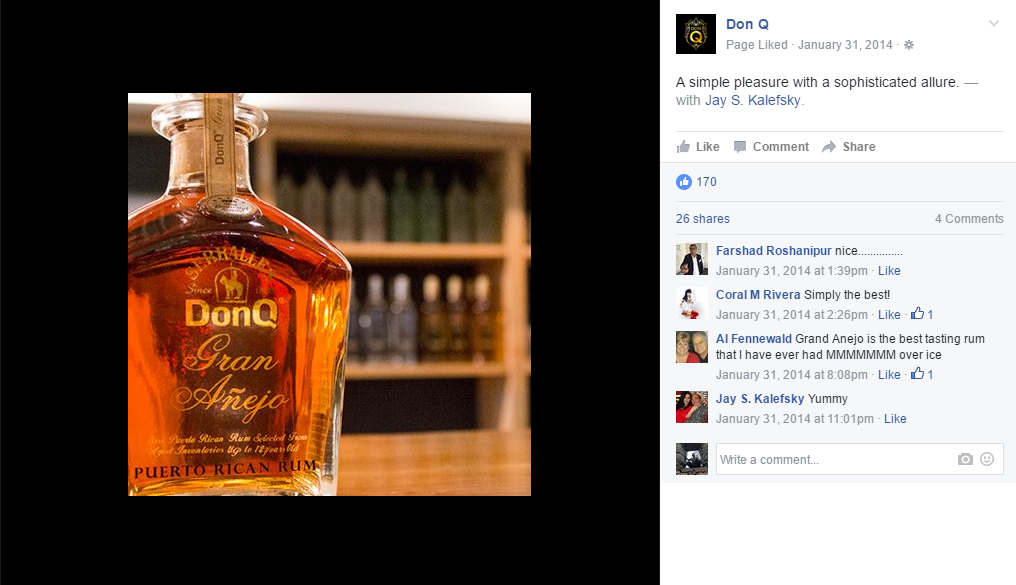Image resolution: width=1016 pixels, height=585 pixels.
Task: Share the Don Q post
Action: pos(848,146)
